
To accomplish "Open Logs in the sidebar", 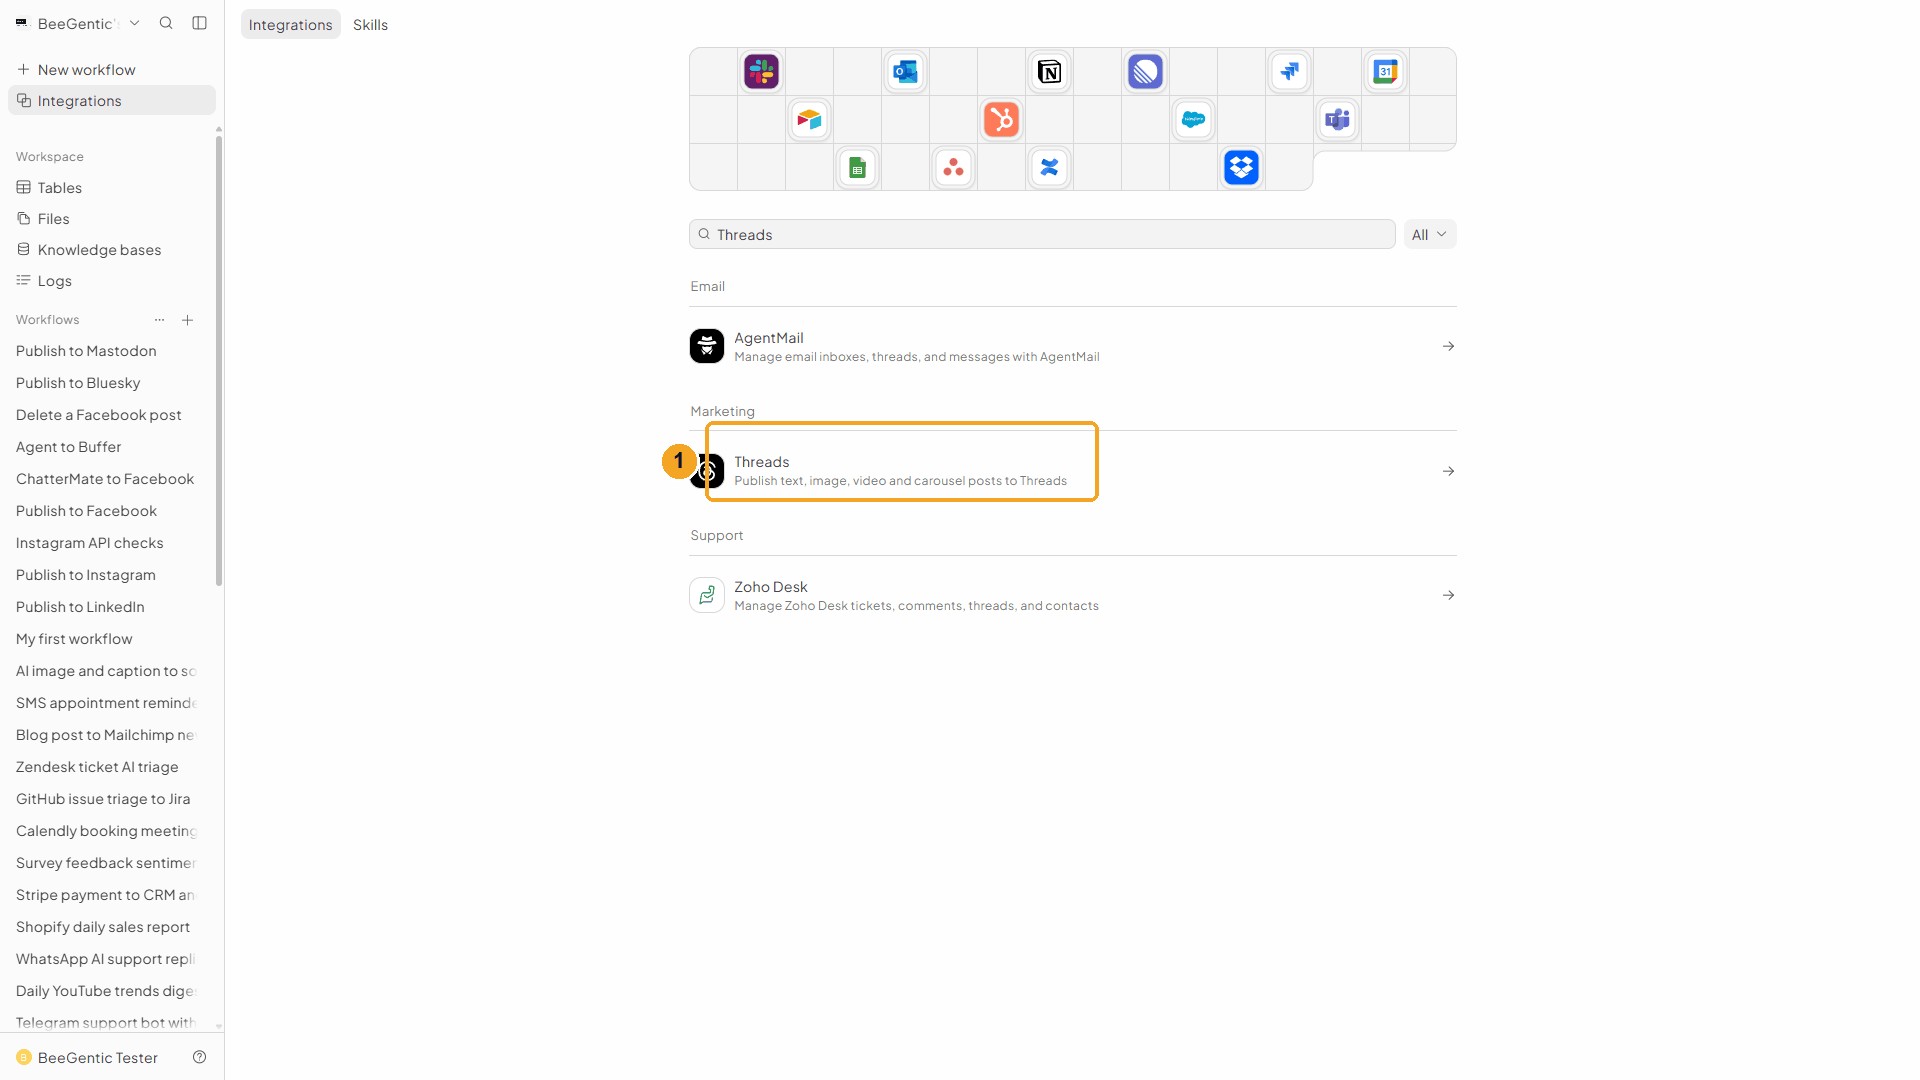I will coord(112,280).
